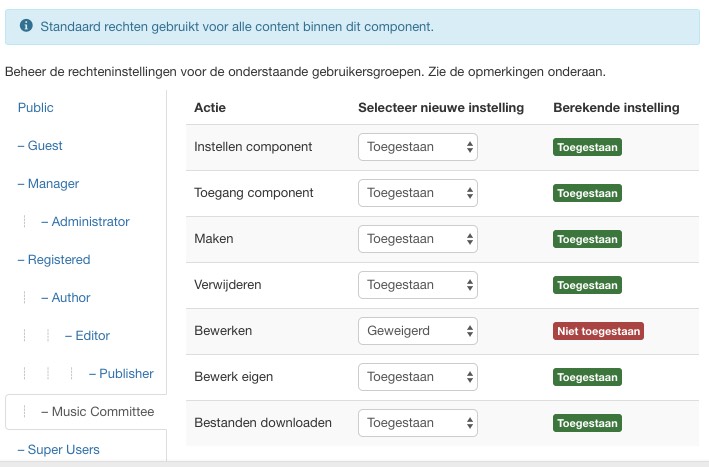Open the Bewerken dropdown set to Geweigerd
709x467 pixels.
pos(417,331)
